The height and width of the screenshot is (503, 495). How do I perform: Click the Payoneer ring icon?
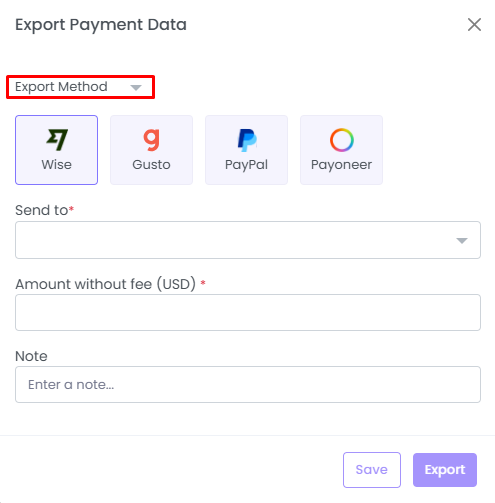[x=342, y=140]
